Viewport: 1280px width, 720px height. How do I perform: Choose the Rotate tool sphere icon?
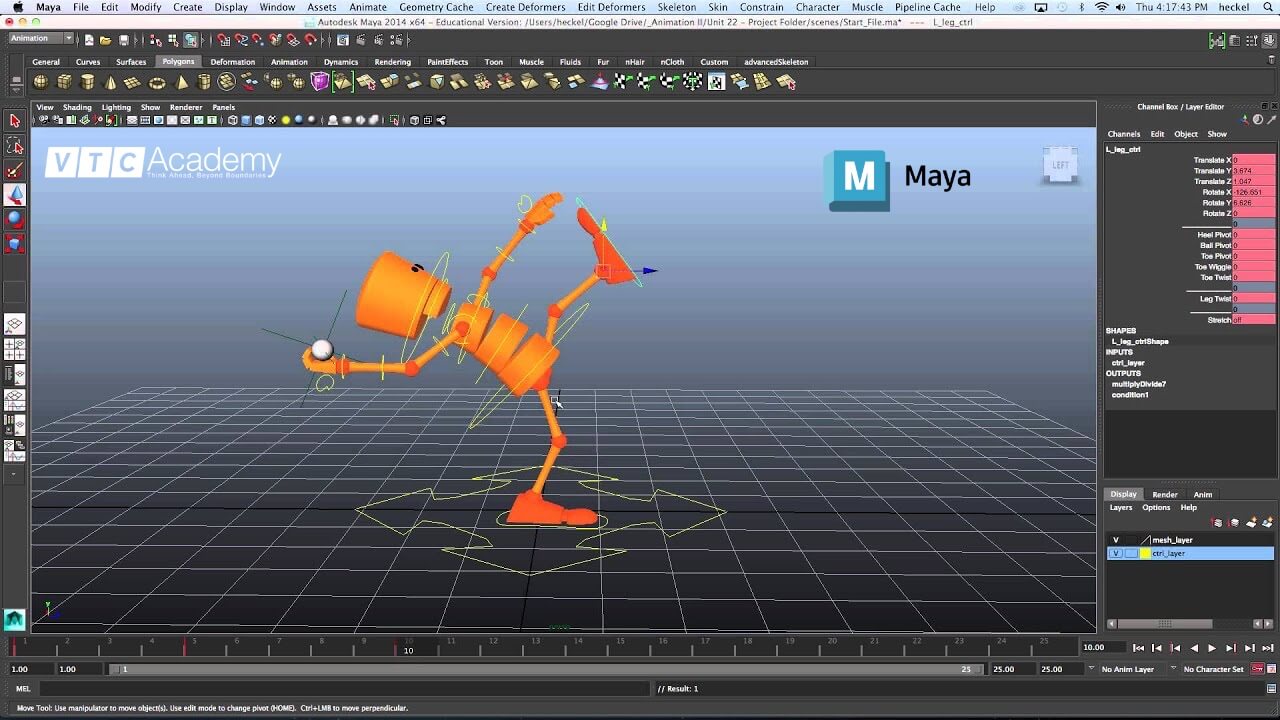click(x=14, y=219)
